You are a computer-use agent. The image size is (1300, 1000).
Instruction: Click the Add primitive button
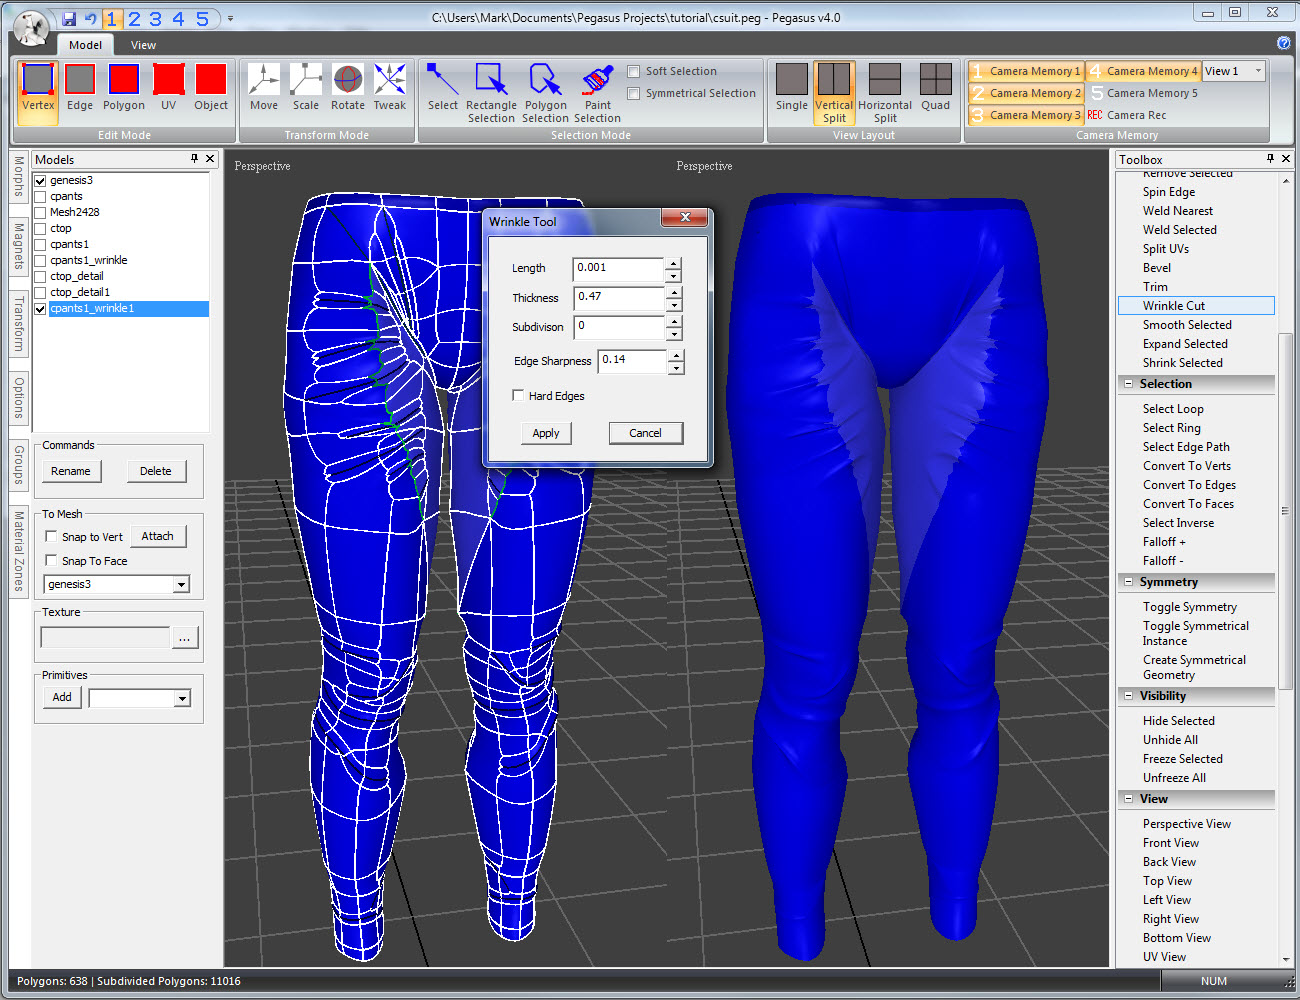(x=62, y=697)
